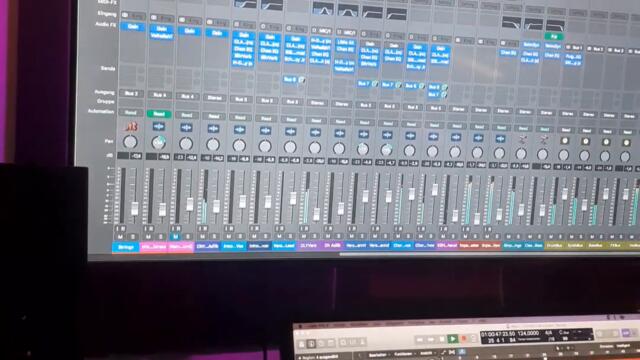This screenshot has width=640, height=360.
Task: Open the Ansicht menu in lower window
Action: [426, 353]
